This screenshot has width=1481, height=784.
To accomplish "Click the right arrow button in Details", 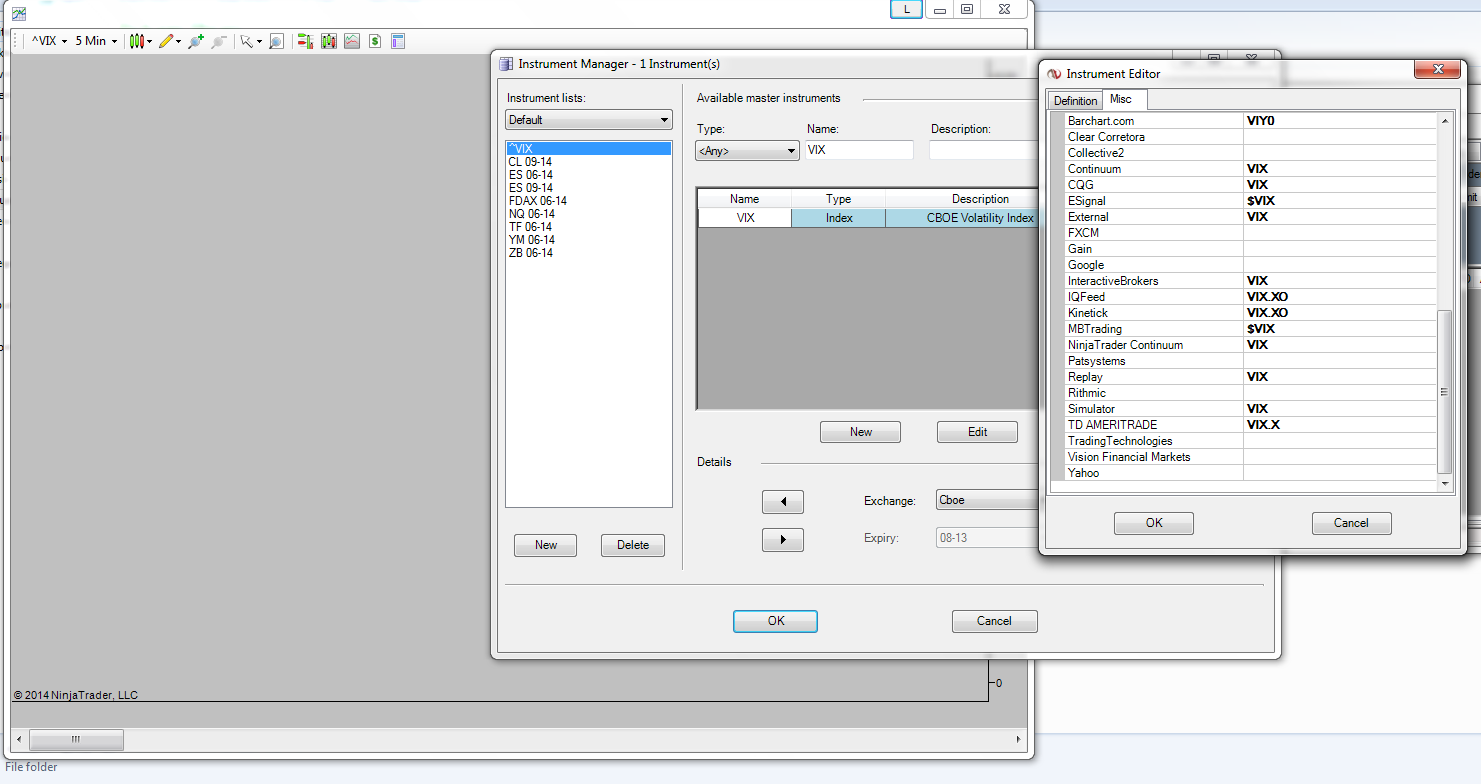I will [783, 540].
